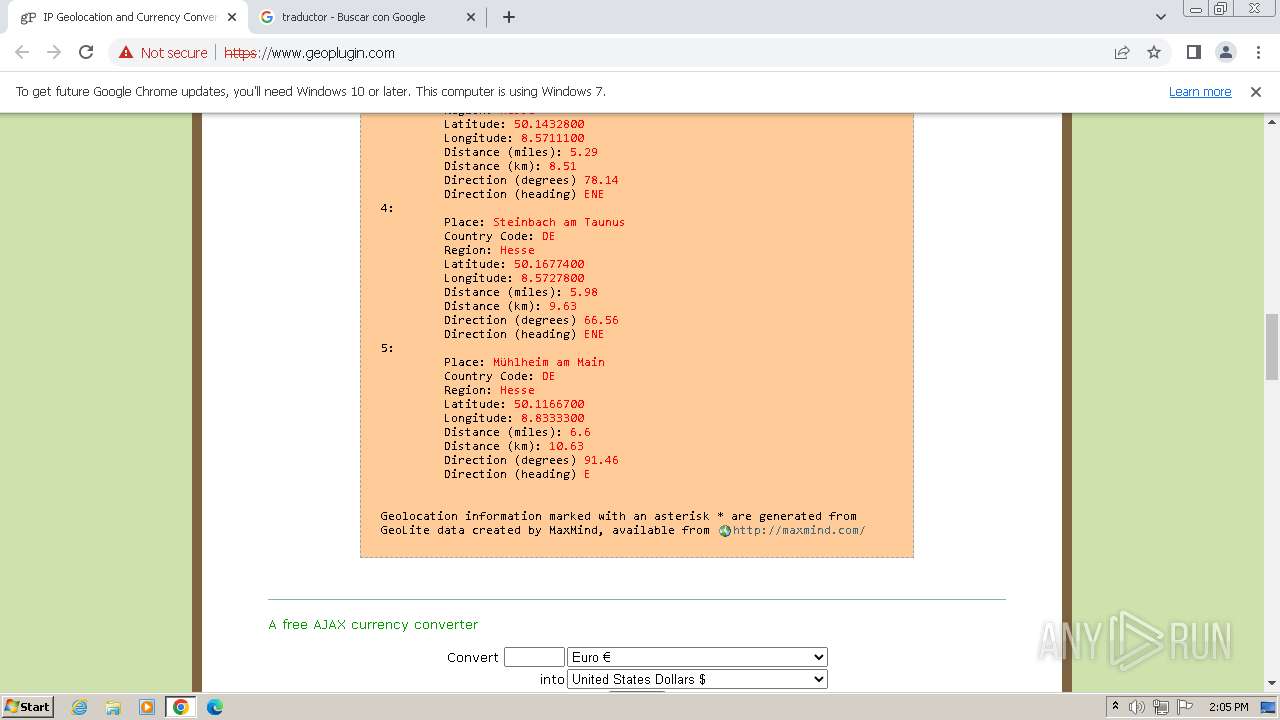Open File Explorer from taskbar
This screenshot has width=1280, height=720.
(x=113, y=707)
